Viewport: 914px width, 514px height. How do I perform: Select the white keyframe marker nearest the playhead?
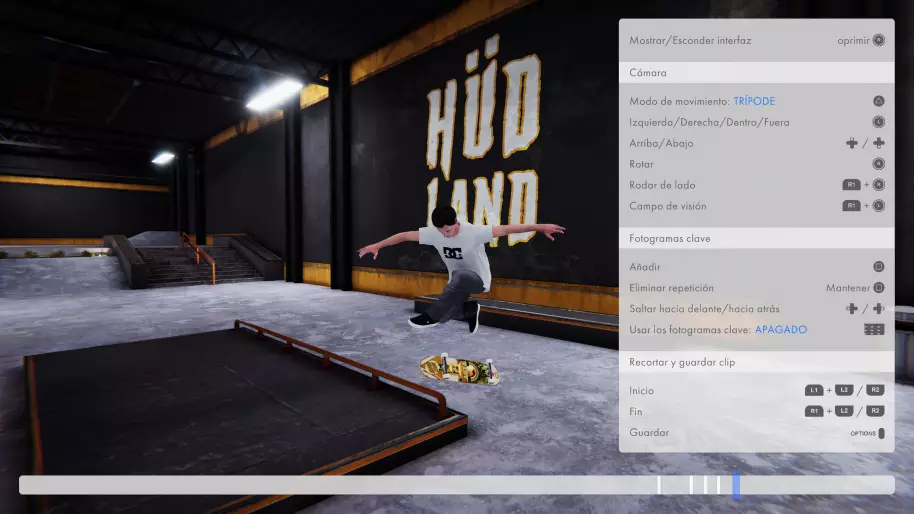[x=719, y=485]
